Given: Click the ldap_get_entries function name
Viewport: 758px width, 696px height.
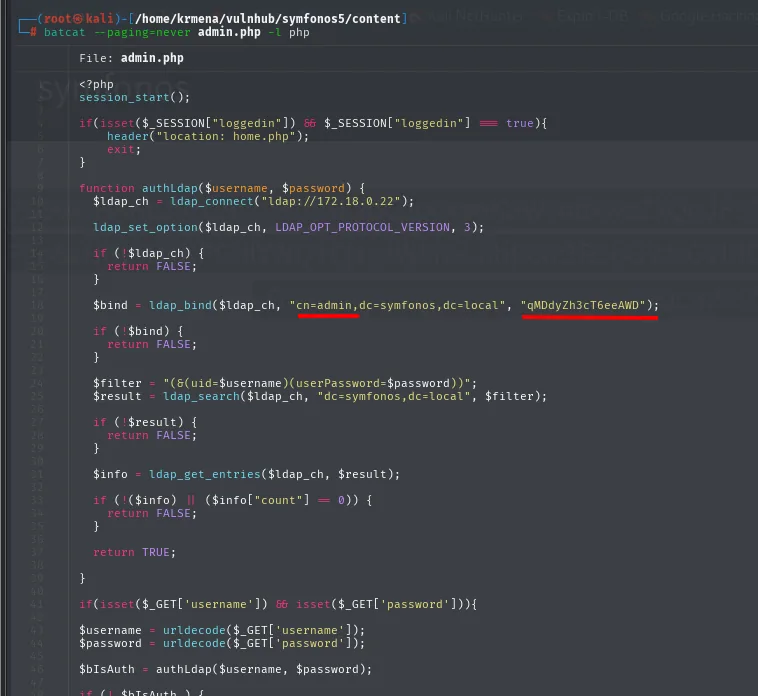Looking at the screenshot, I should tap(204, 474).
